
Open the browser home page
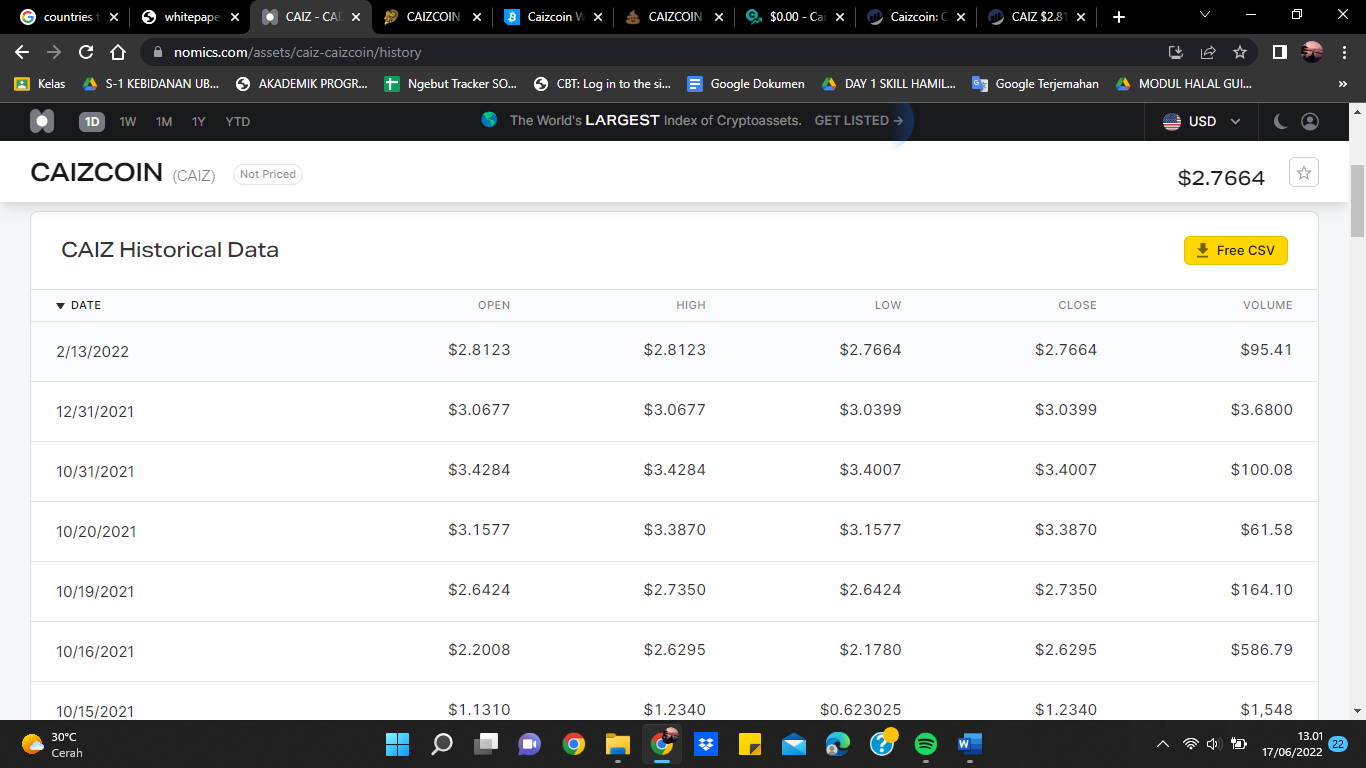(118, 52)
